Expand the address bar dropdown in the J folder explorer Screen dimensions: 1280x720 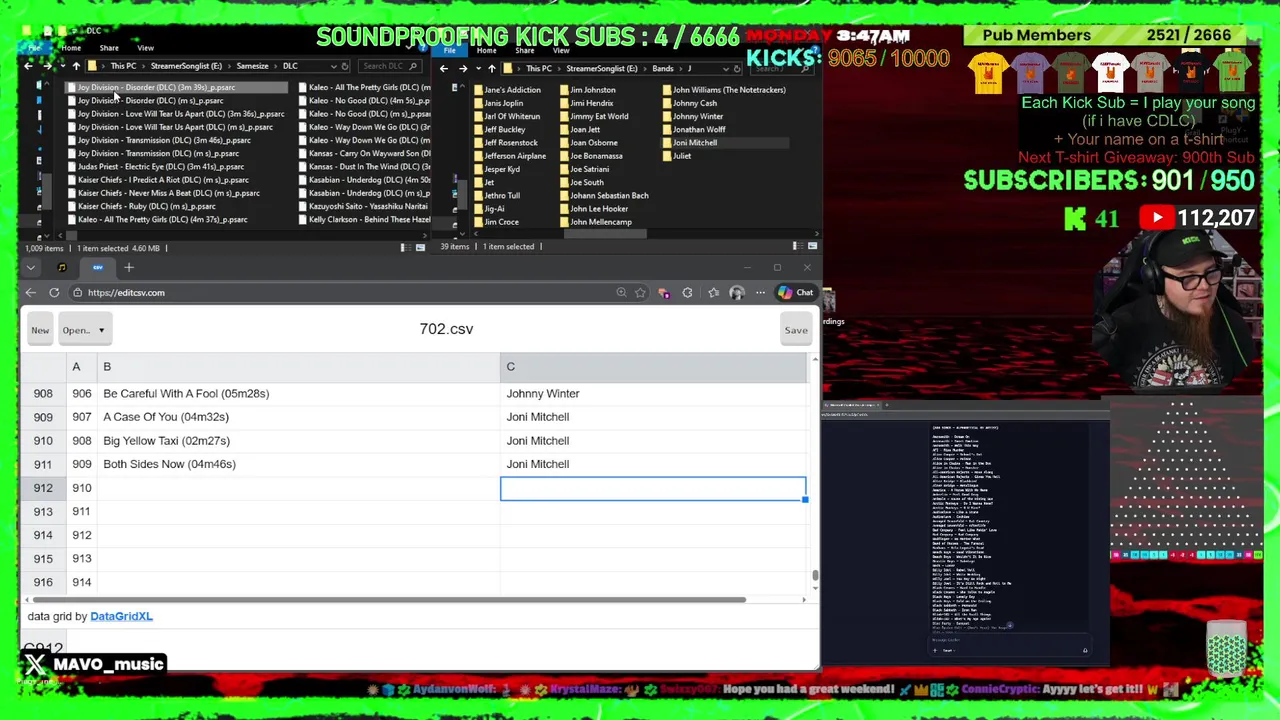pyautogui.click(x=728, y=69)
